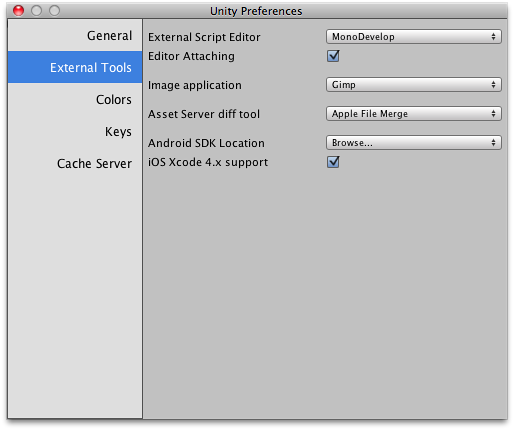Viewport: 514px width, 430px height.
Task: Go to Cache Server settings
Action: (x=75, y=163)
